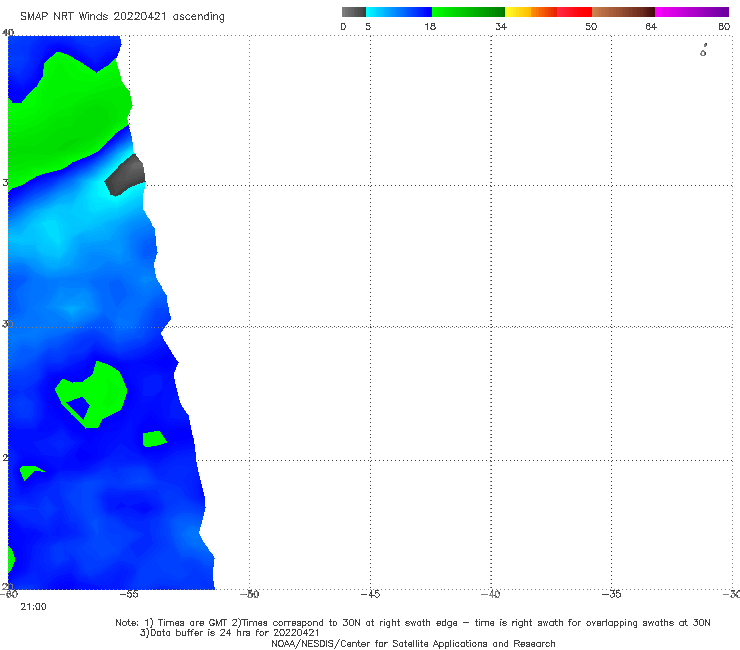The width and height of the screenshot is (740, 650).
Task: Click the color bar label '64'
Action: pos(651,26)
